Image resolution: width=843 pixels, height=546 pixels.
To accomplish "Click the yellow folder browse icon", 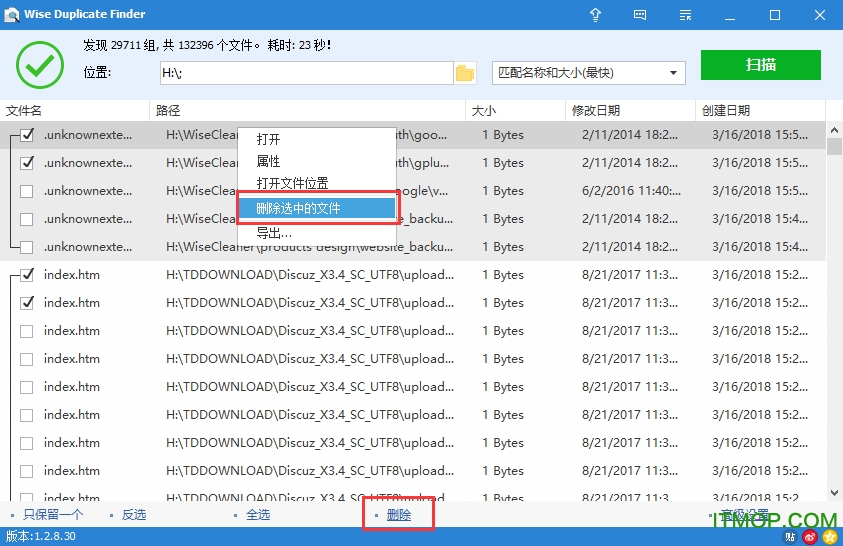I will point(465,73).
